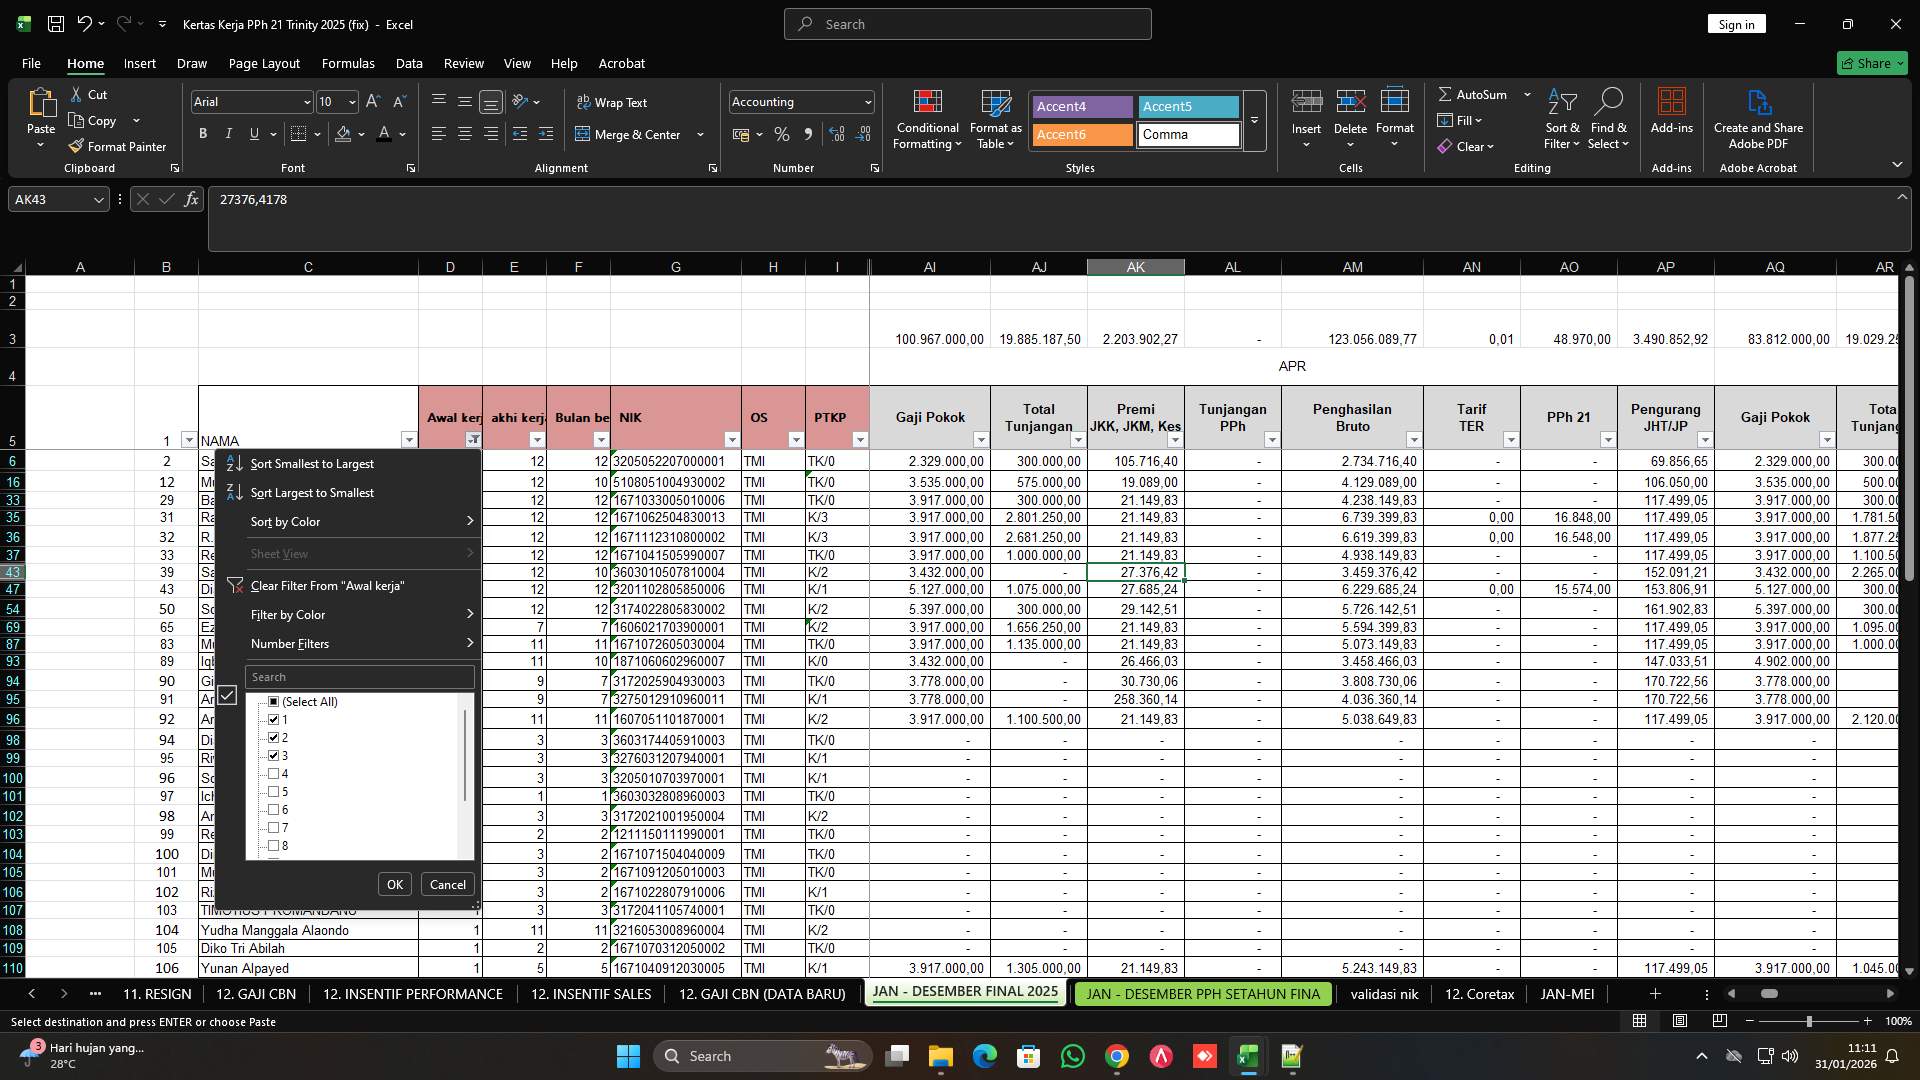Viewport: 1920px width, 1080px height.
Task: Open the JAN-MEI sheet tab
Action: pyautogui.click(x=1566, y=994)
